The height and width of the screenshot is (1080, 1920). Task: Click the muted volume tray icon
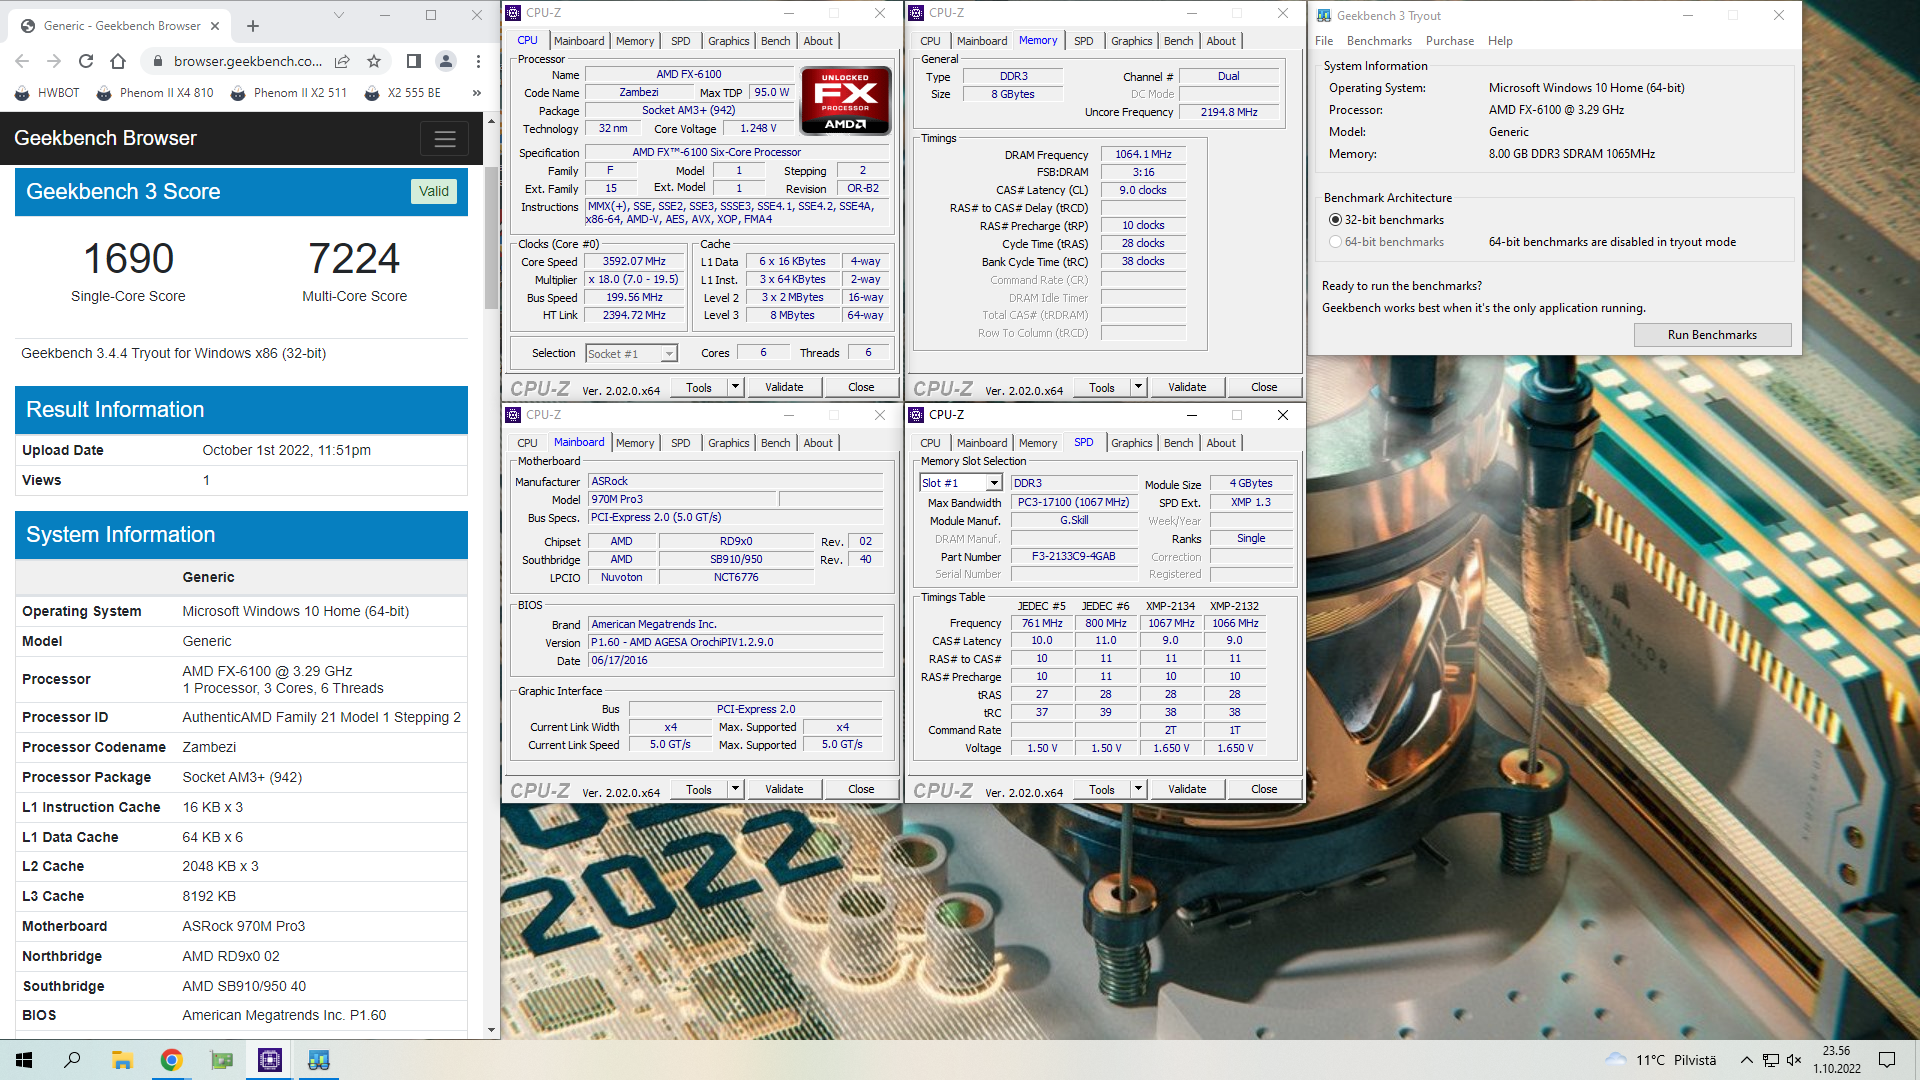[1794, 1060]
